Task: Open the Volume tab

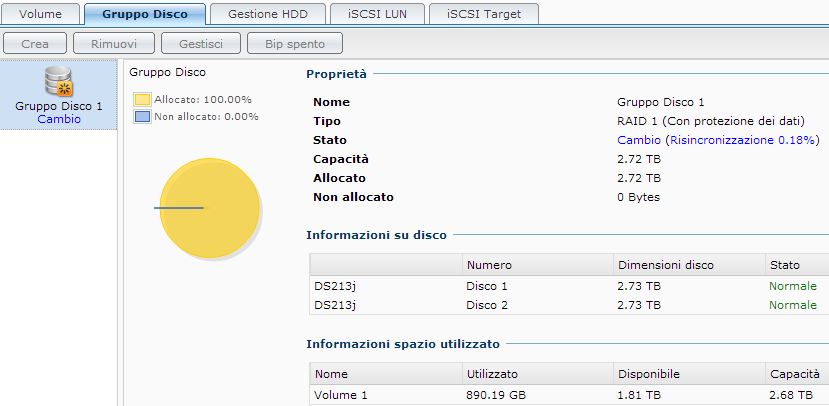Action: [41, 14]
